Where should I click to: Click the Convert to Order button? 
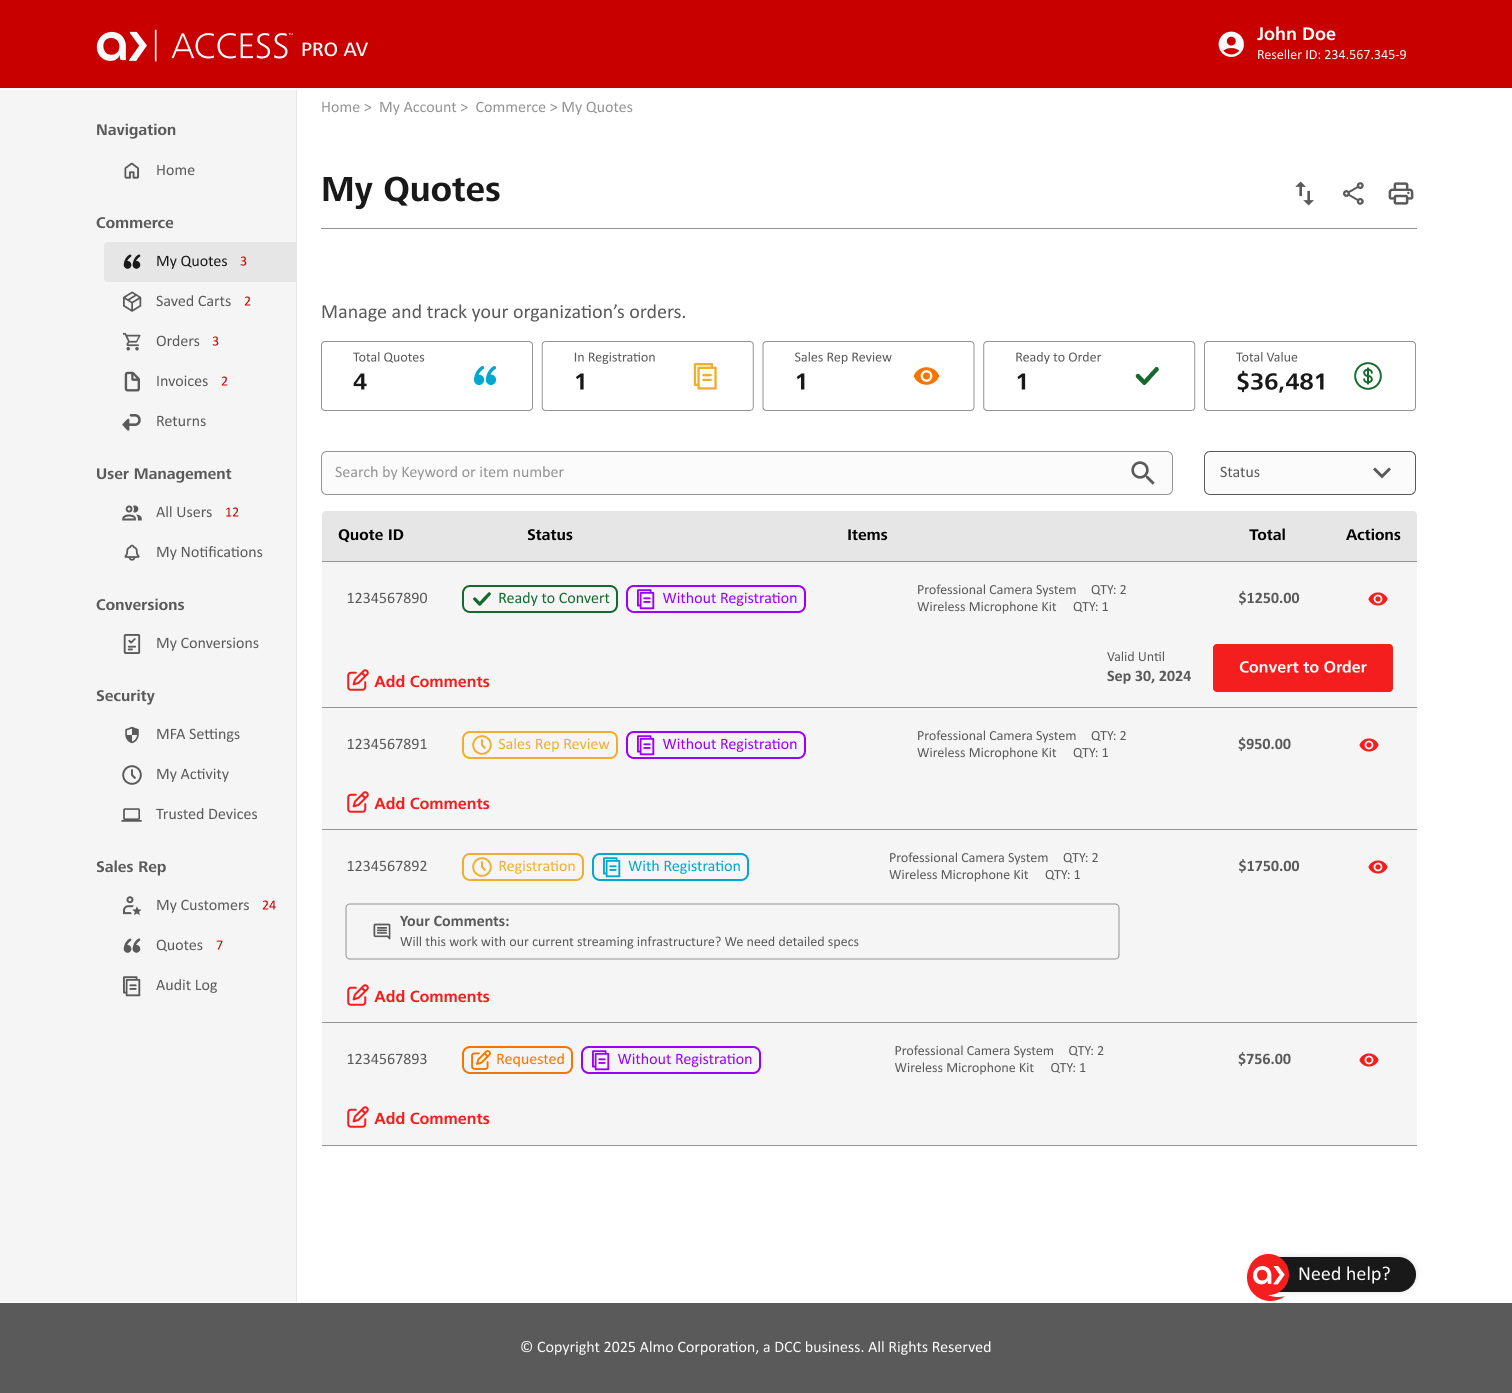click(x=1303, y=668)
